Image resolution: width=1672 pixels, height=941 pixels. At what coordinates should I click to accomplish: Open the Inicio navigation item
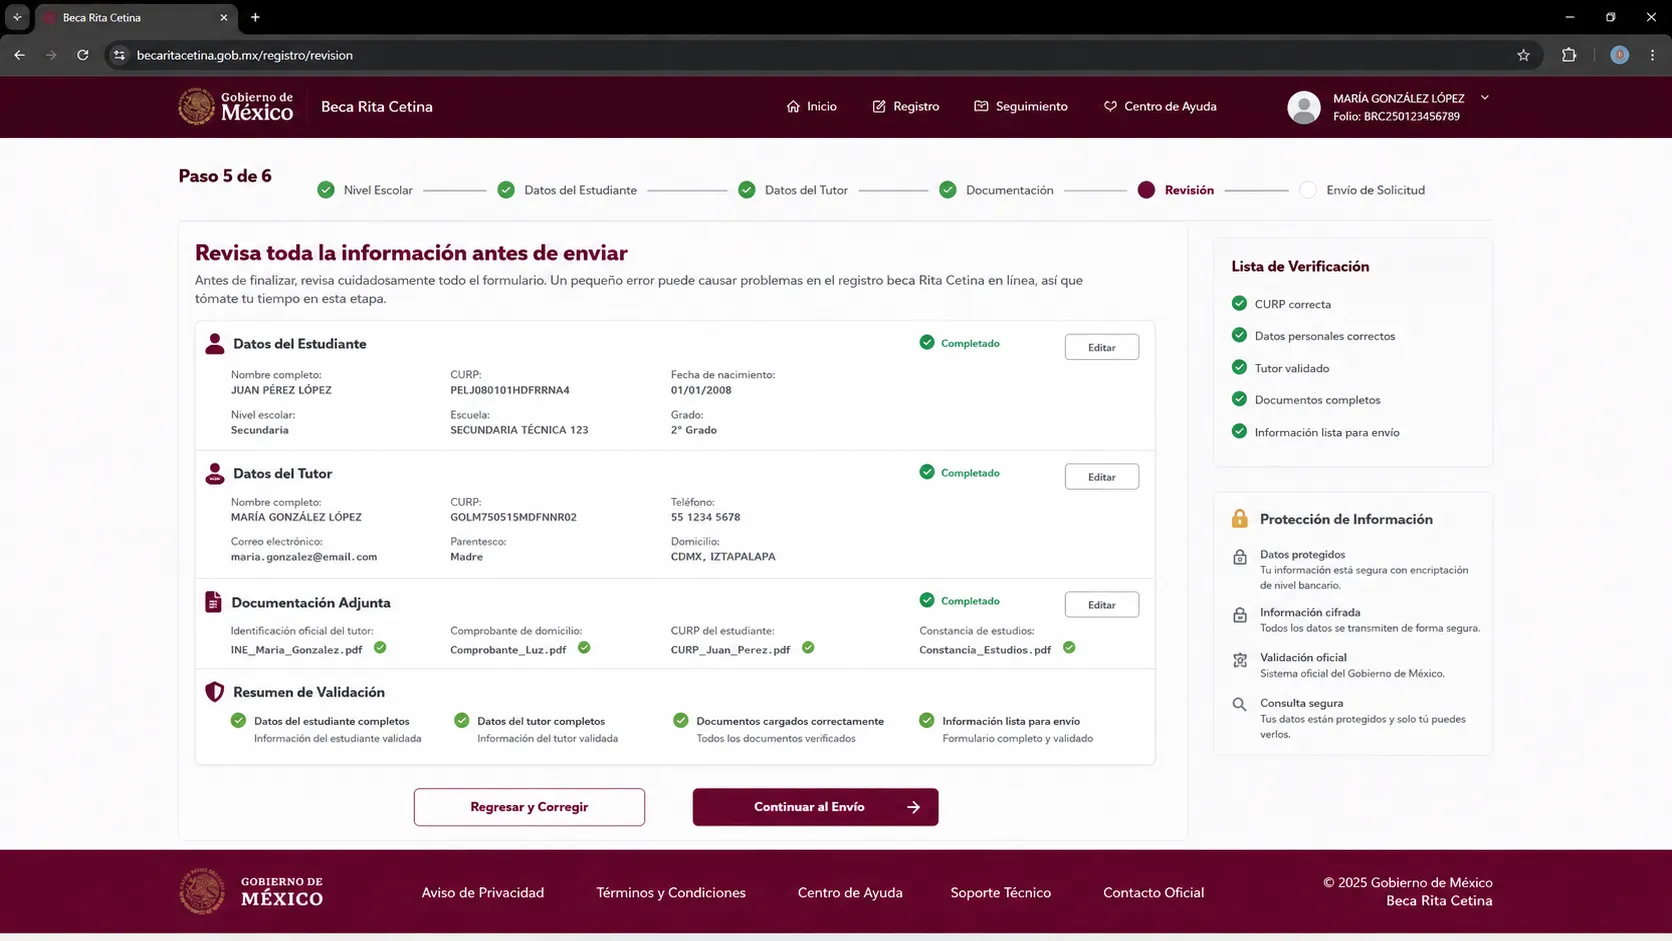[x=811, y=106]
